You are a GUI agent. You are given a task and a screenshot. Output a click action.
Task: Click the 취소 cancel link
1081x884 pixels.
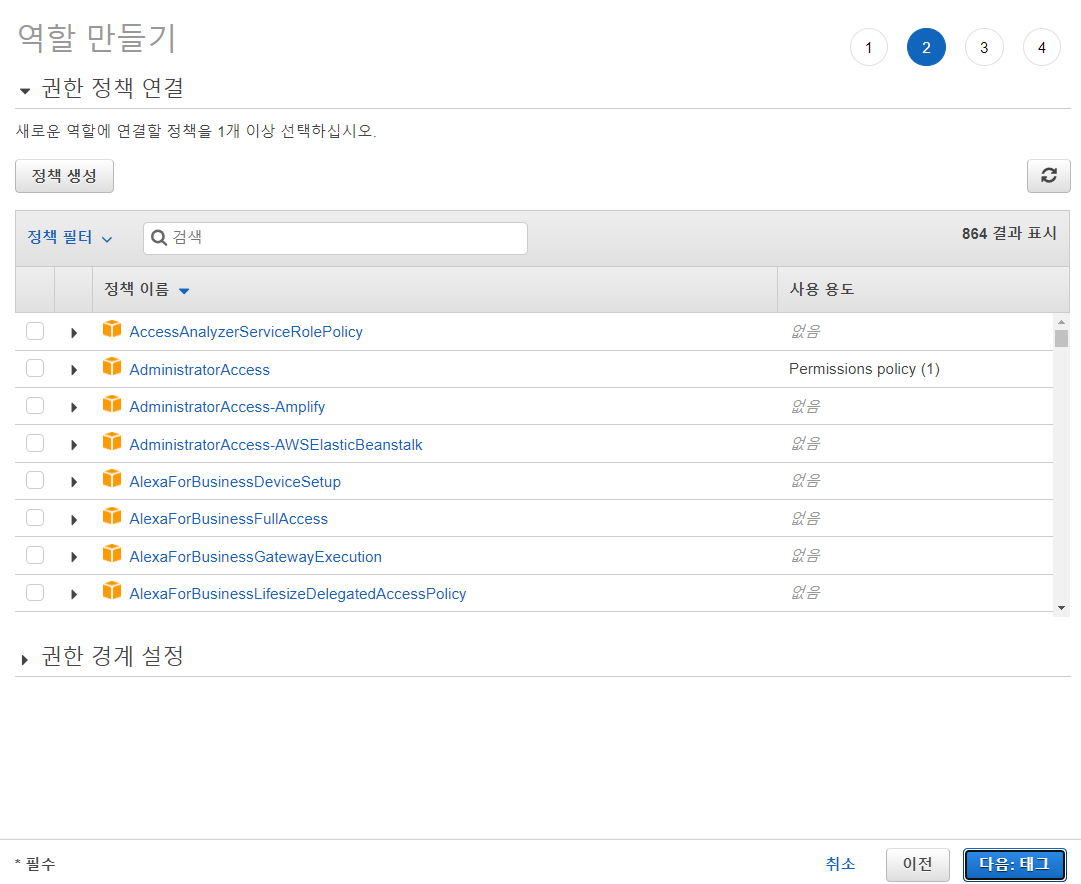(840, 864)
